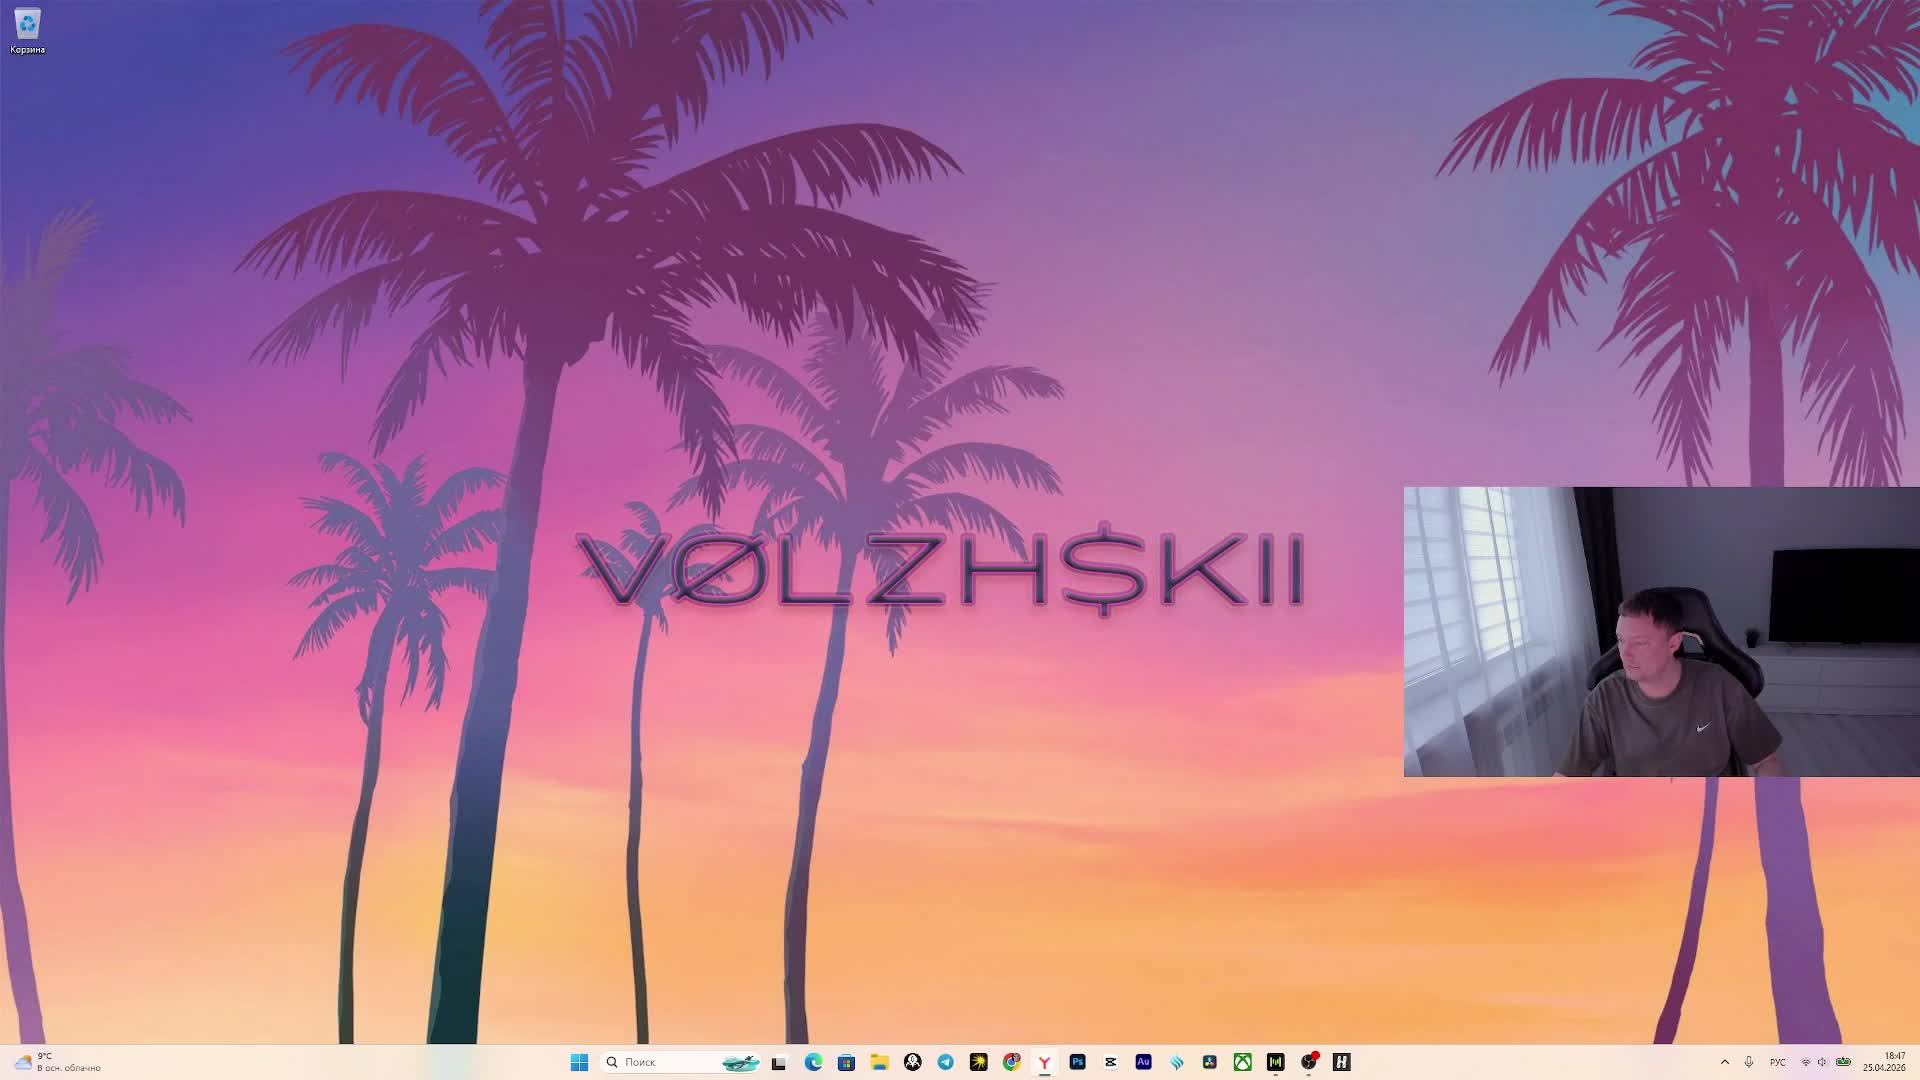1920x1080 pixels.
Task: Open the Windows Start menu
Action: [x=579, y=1062]
